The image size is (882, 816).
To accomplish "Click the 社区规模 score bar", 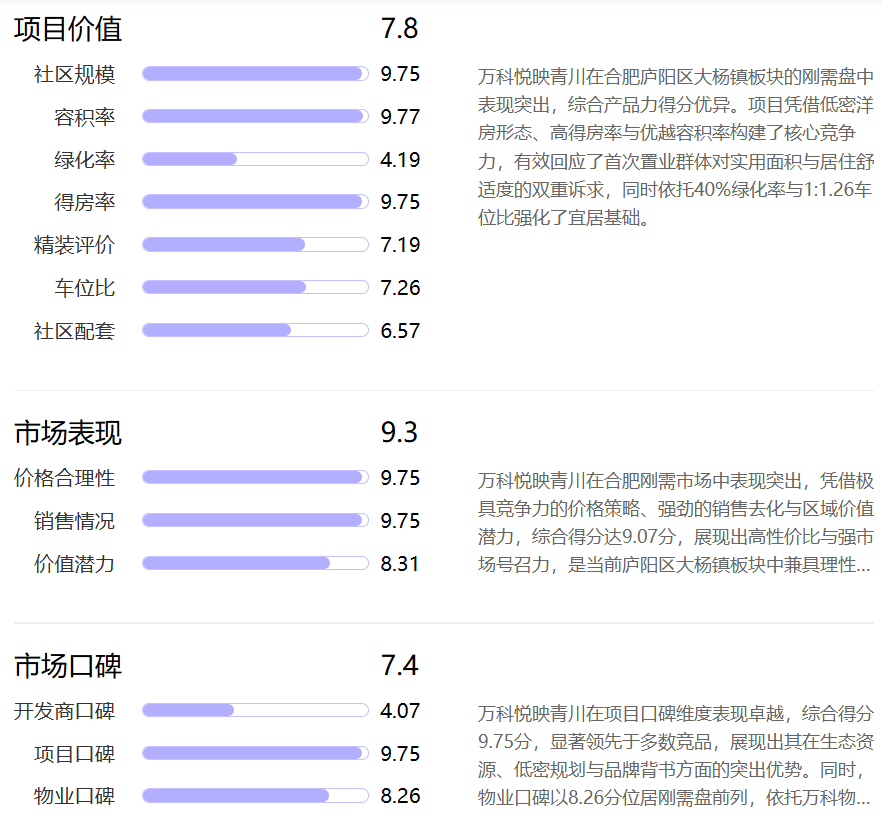I will pyautogui.click(x=255, y=74).
